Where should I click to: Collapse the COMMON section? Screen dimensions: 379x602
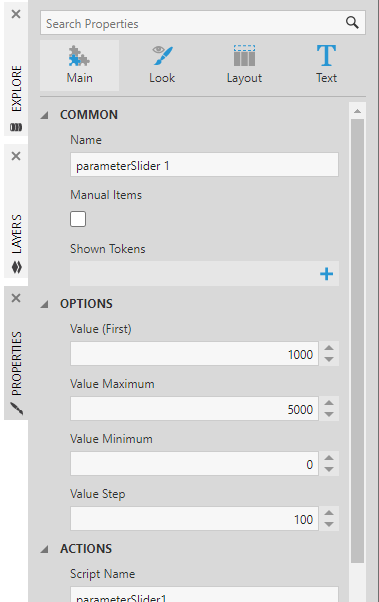click(45, 115)
